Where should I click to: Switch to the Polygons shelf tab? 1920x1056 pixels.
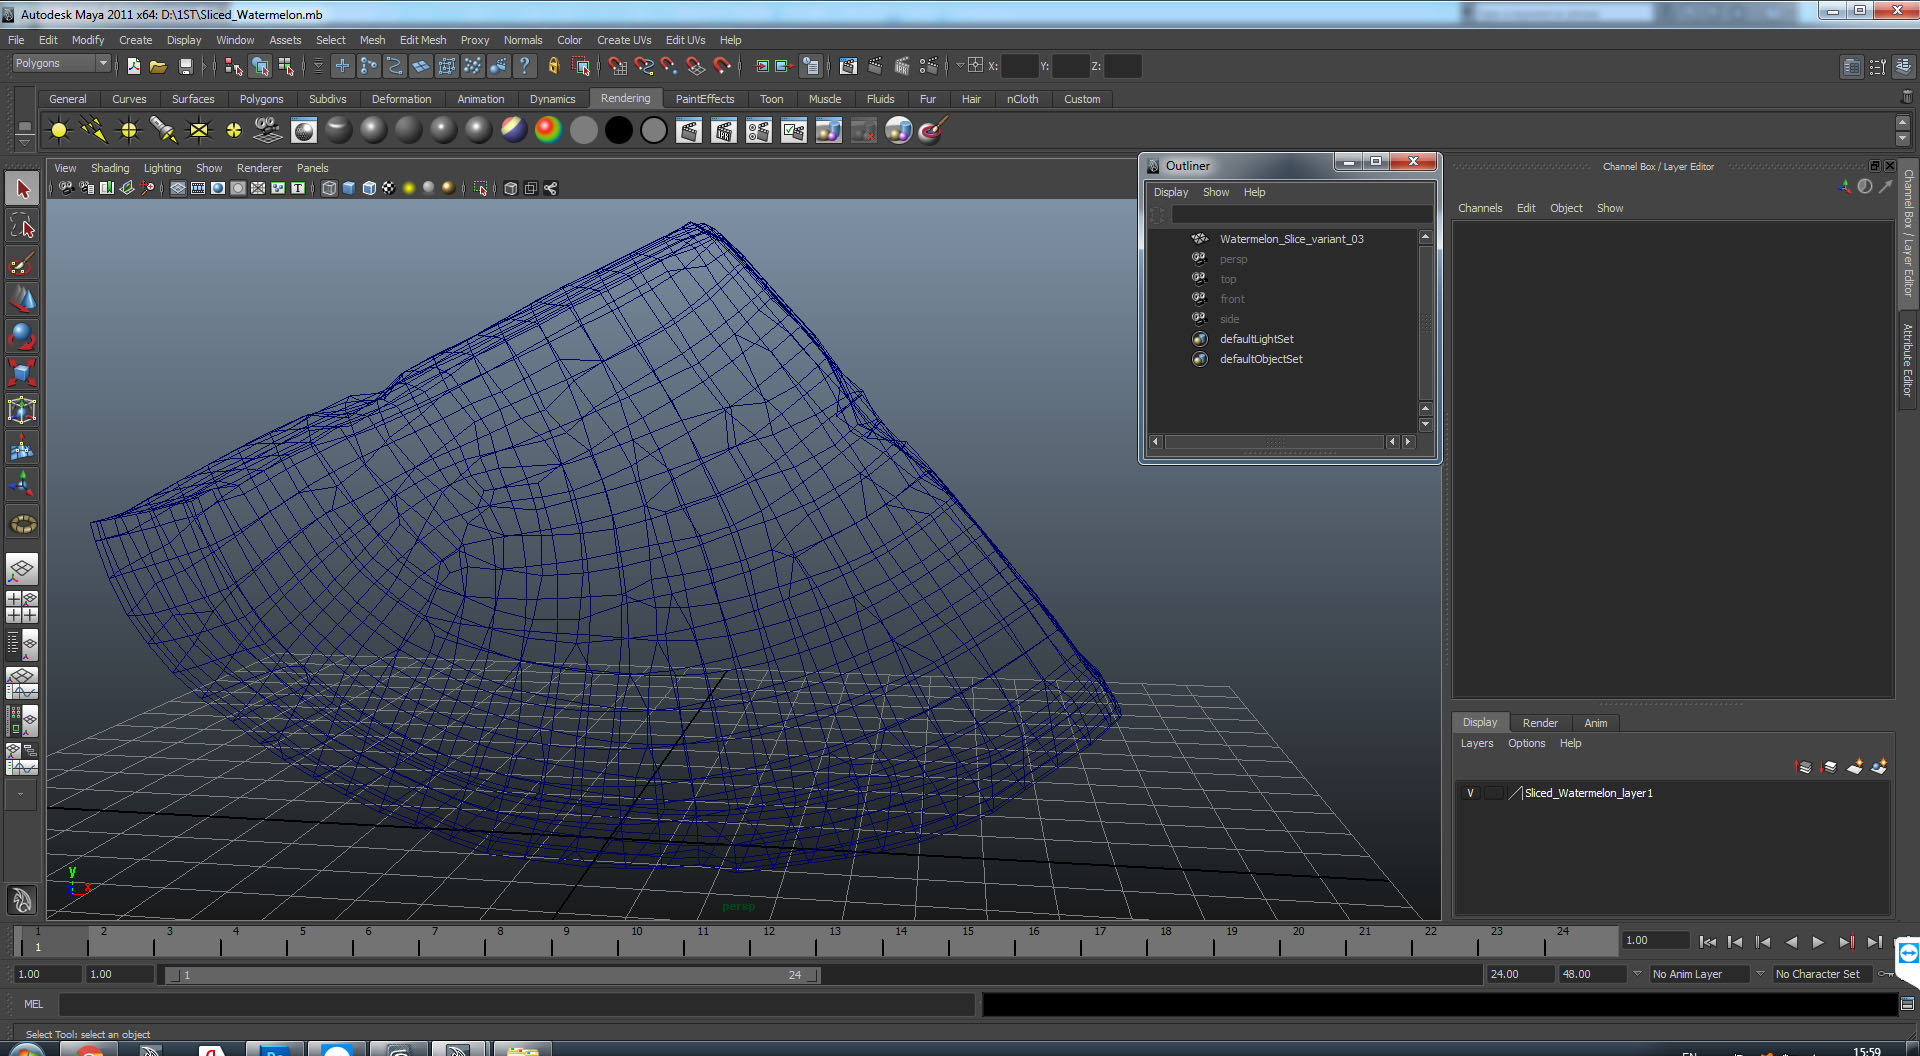click(261, 99)
